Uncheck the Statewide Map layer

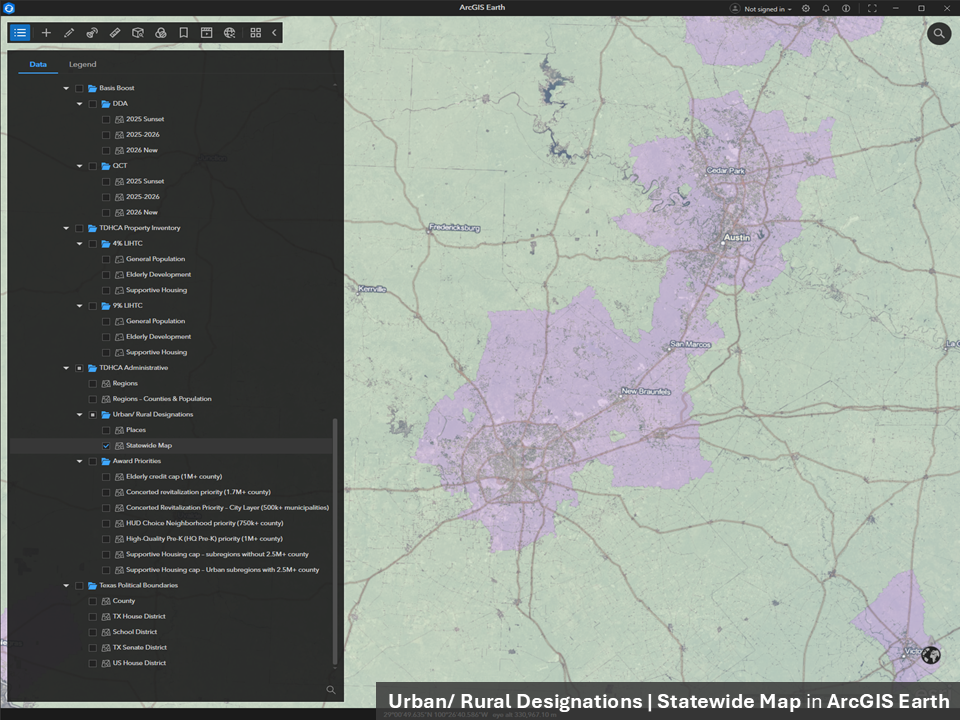(106, 446)
